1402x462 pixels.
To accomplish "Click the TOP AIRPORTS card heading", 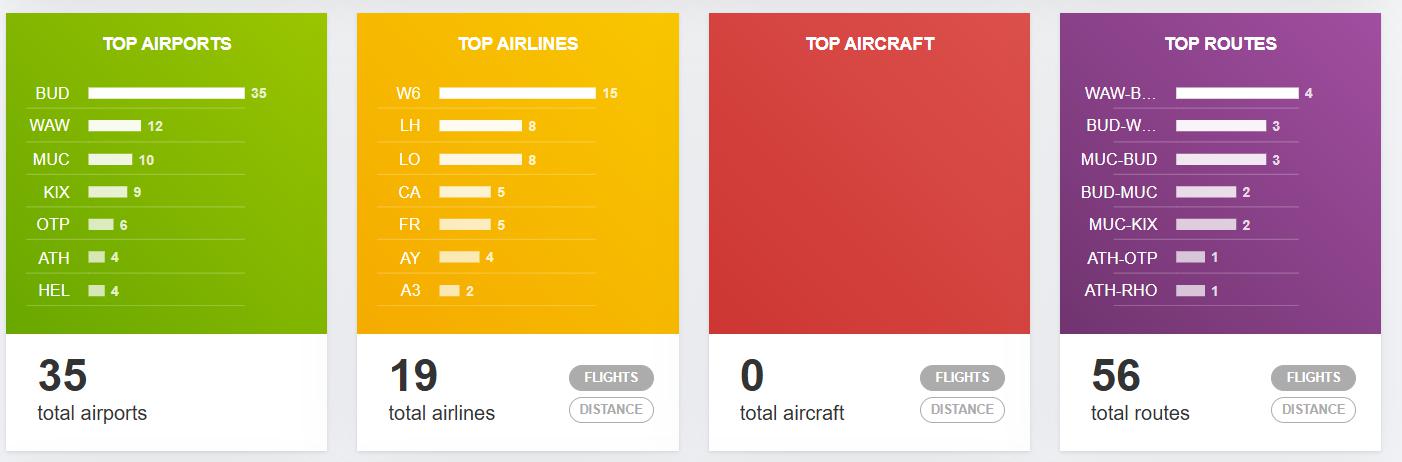I will click(x=167, y=44).
